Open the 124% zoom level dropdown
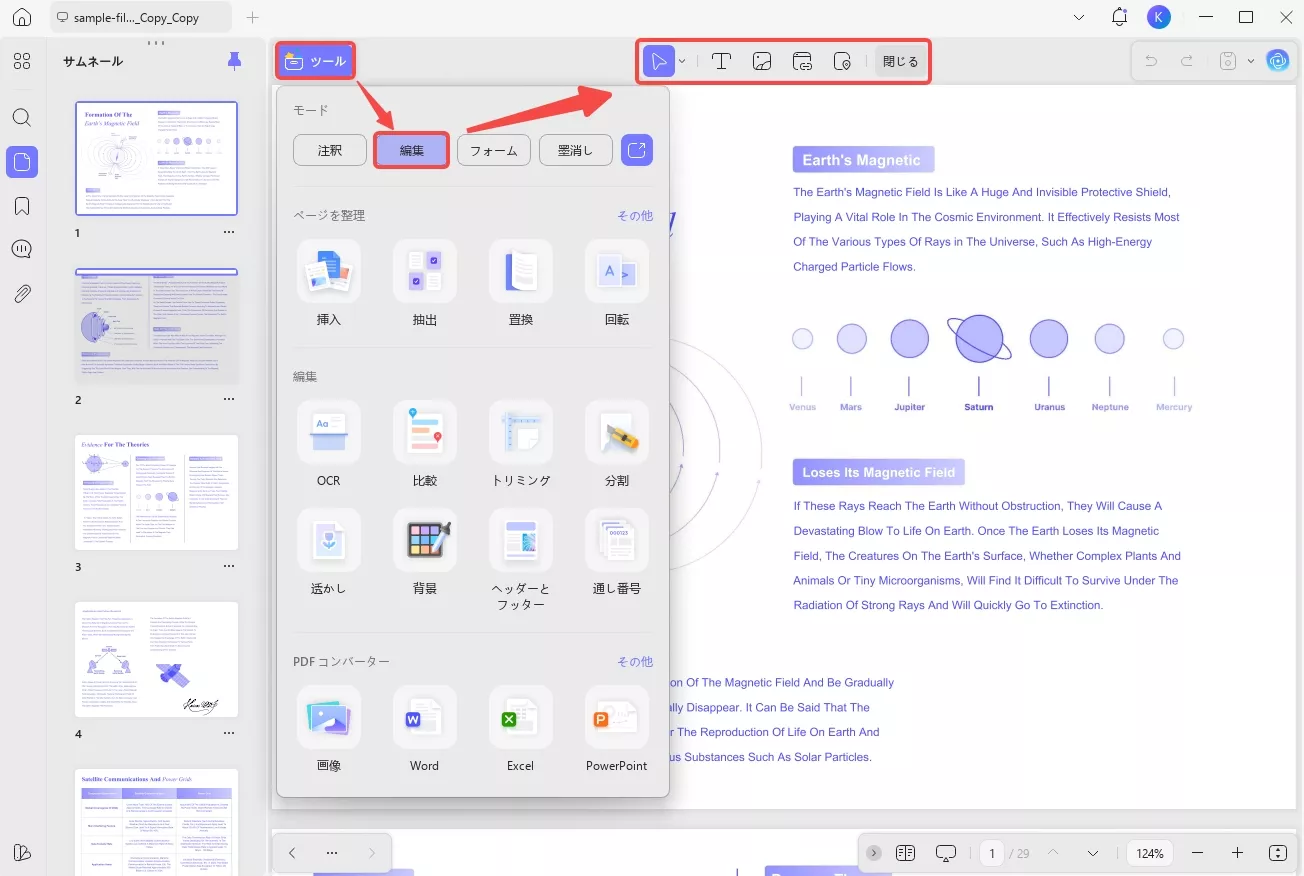The height and width of the screenshot is (876, 1304). pyautogui.click(x=1150, y=853)
